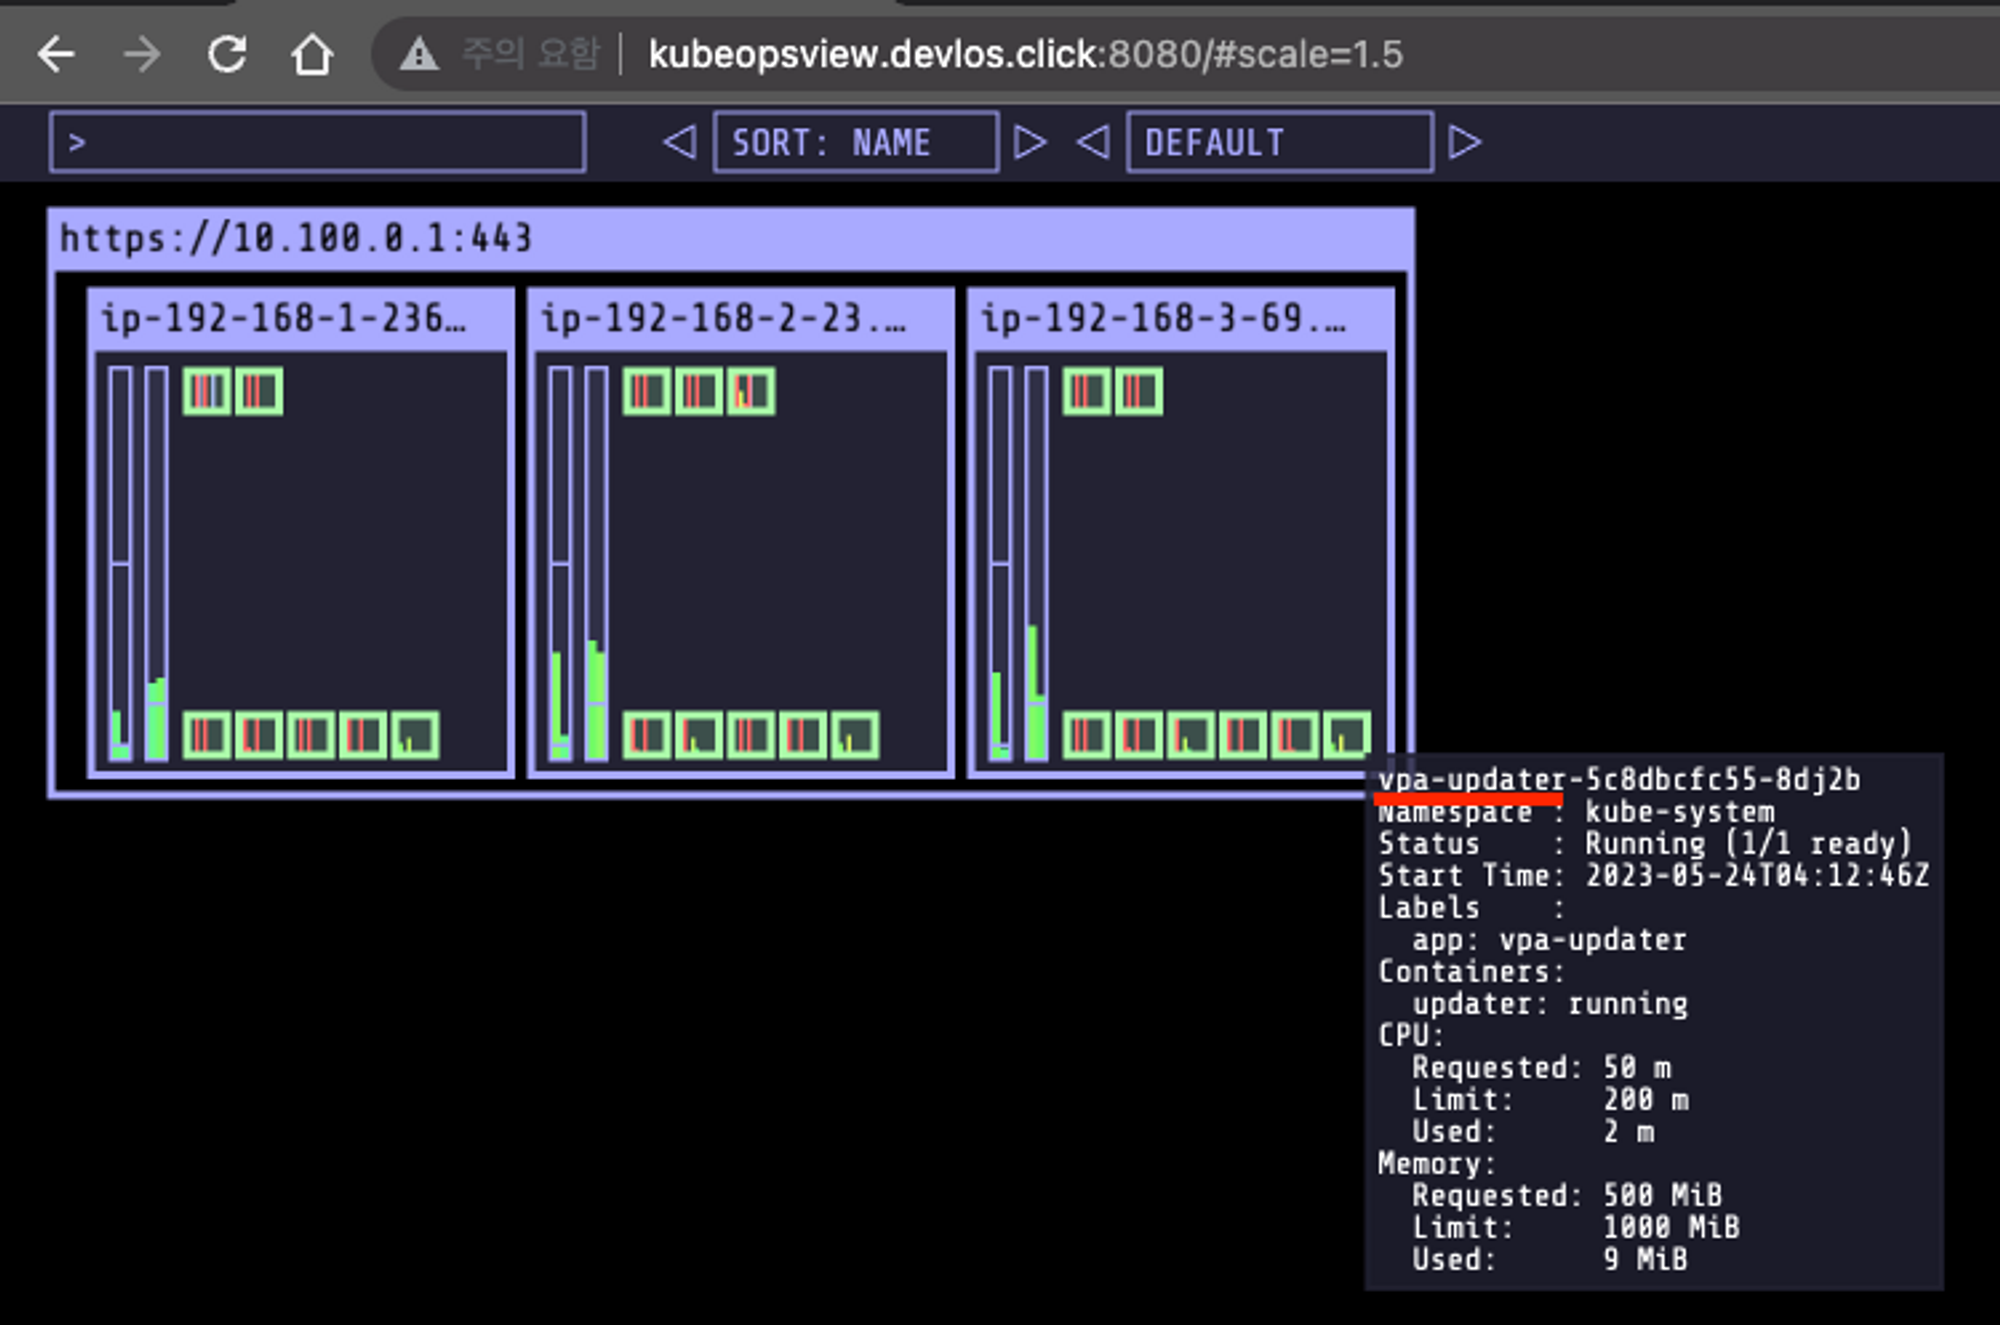Switch to previous sort option with left arrow
Screen dimensions: 2000x1325
680,142
